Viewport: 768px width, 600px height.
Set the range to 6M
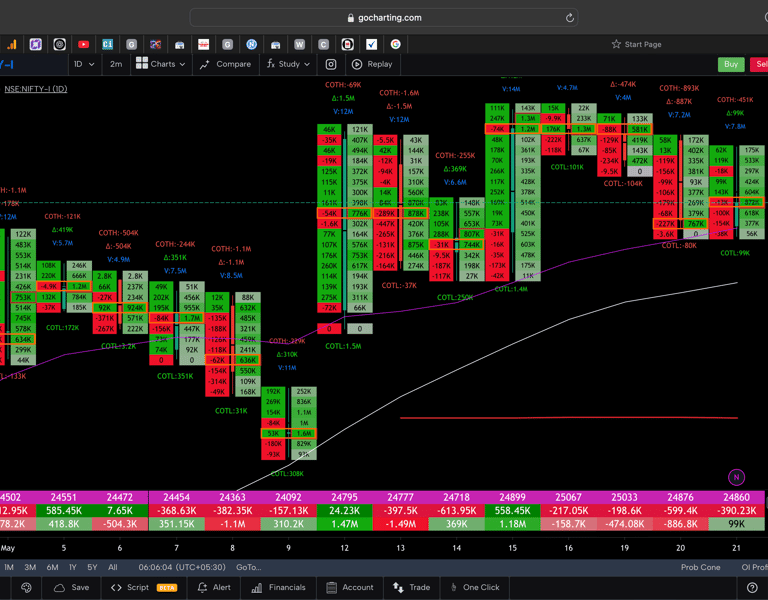pyautogui.click(x=52, y=567)
